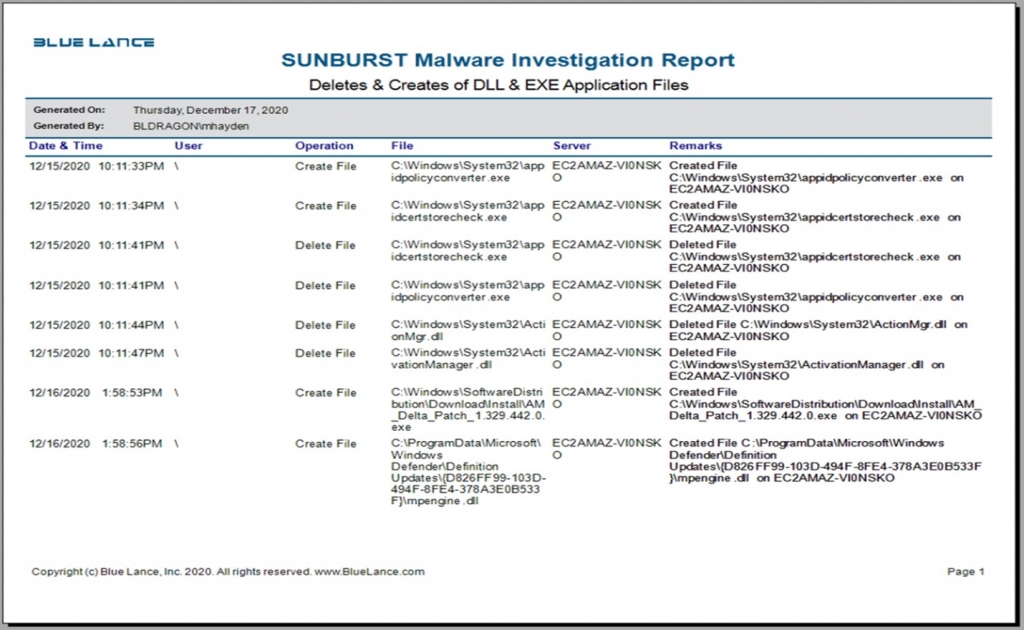
Task: Click the Blue Lance copyright notice in the footer
Action: click(x=172, y=571)
